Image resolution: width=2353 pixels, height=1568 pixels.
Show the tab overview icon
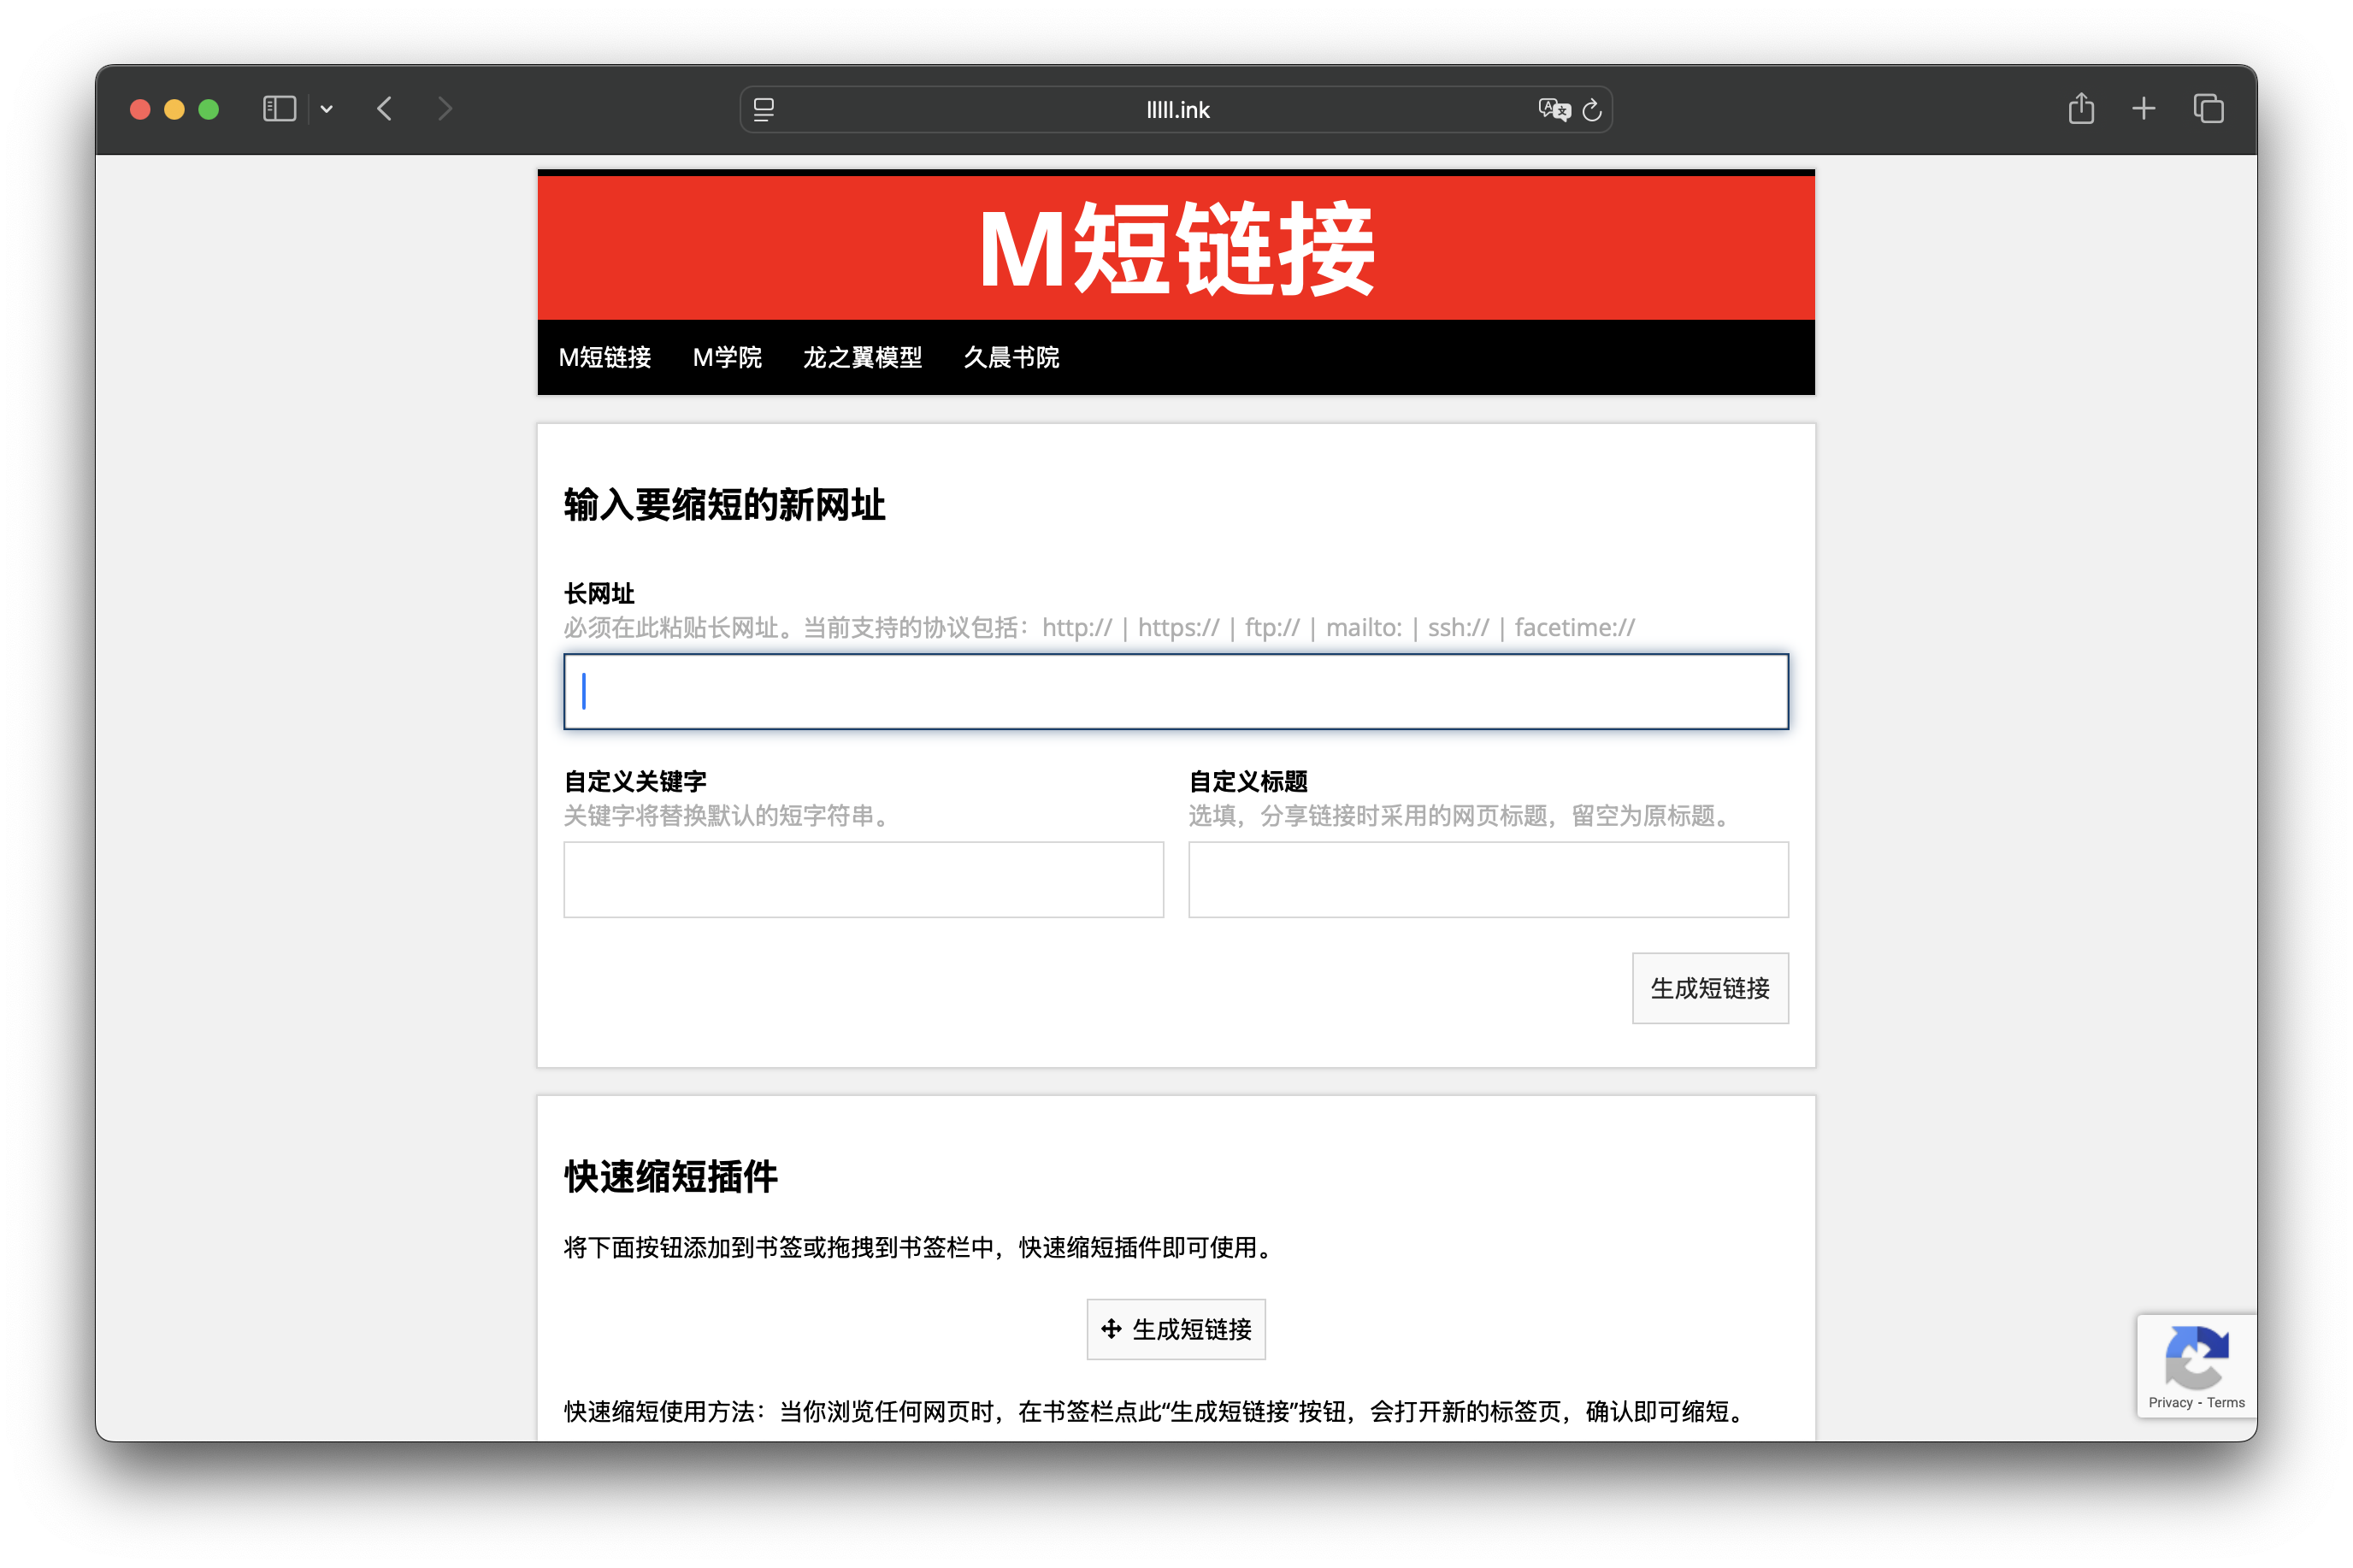point(2208,108)
